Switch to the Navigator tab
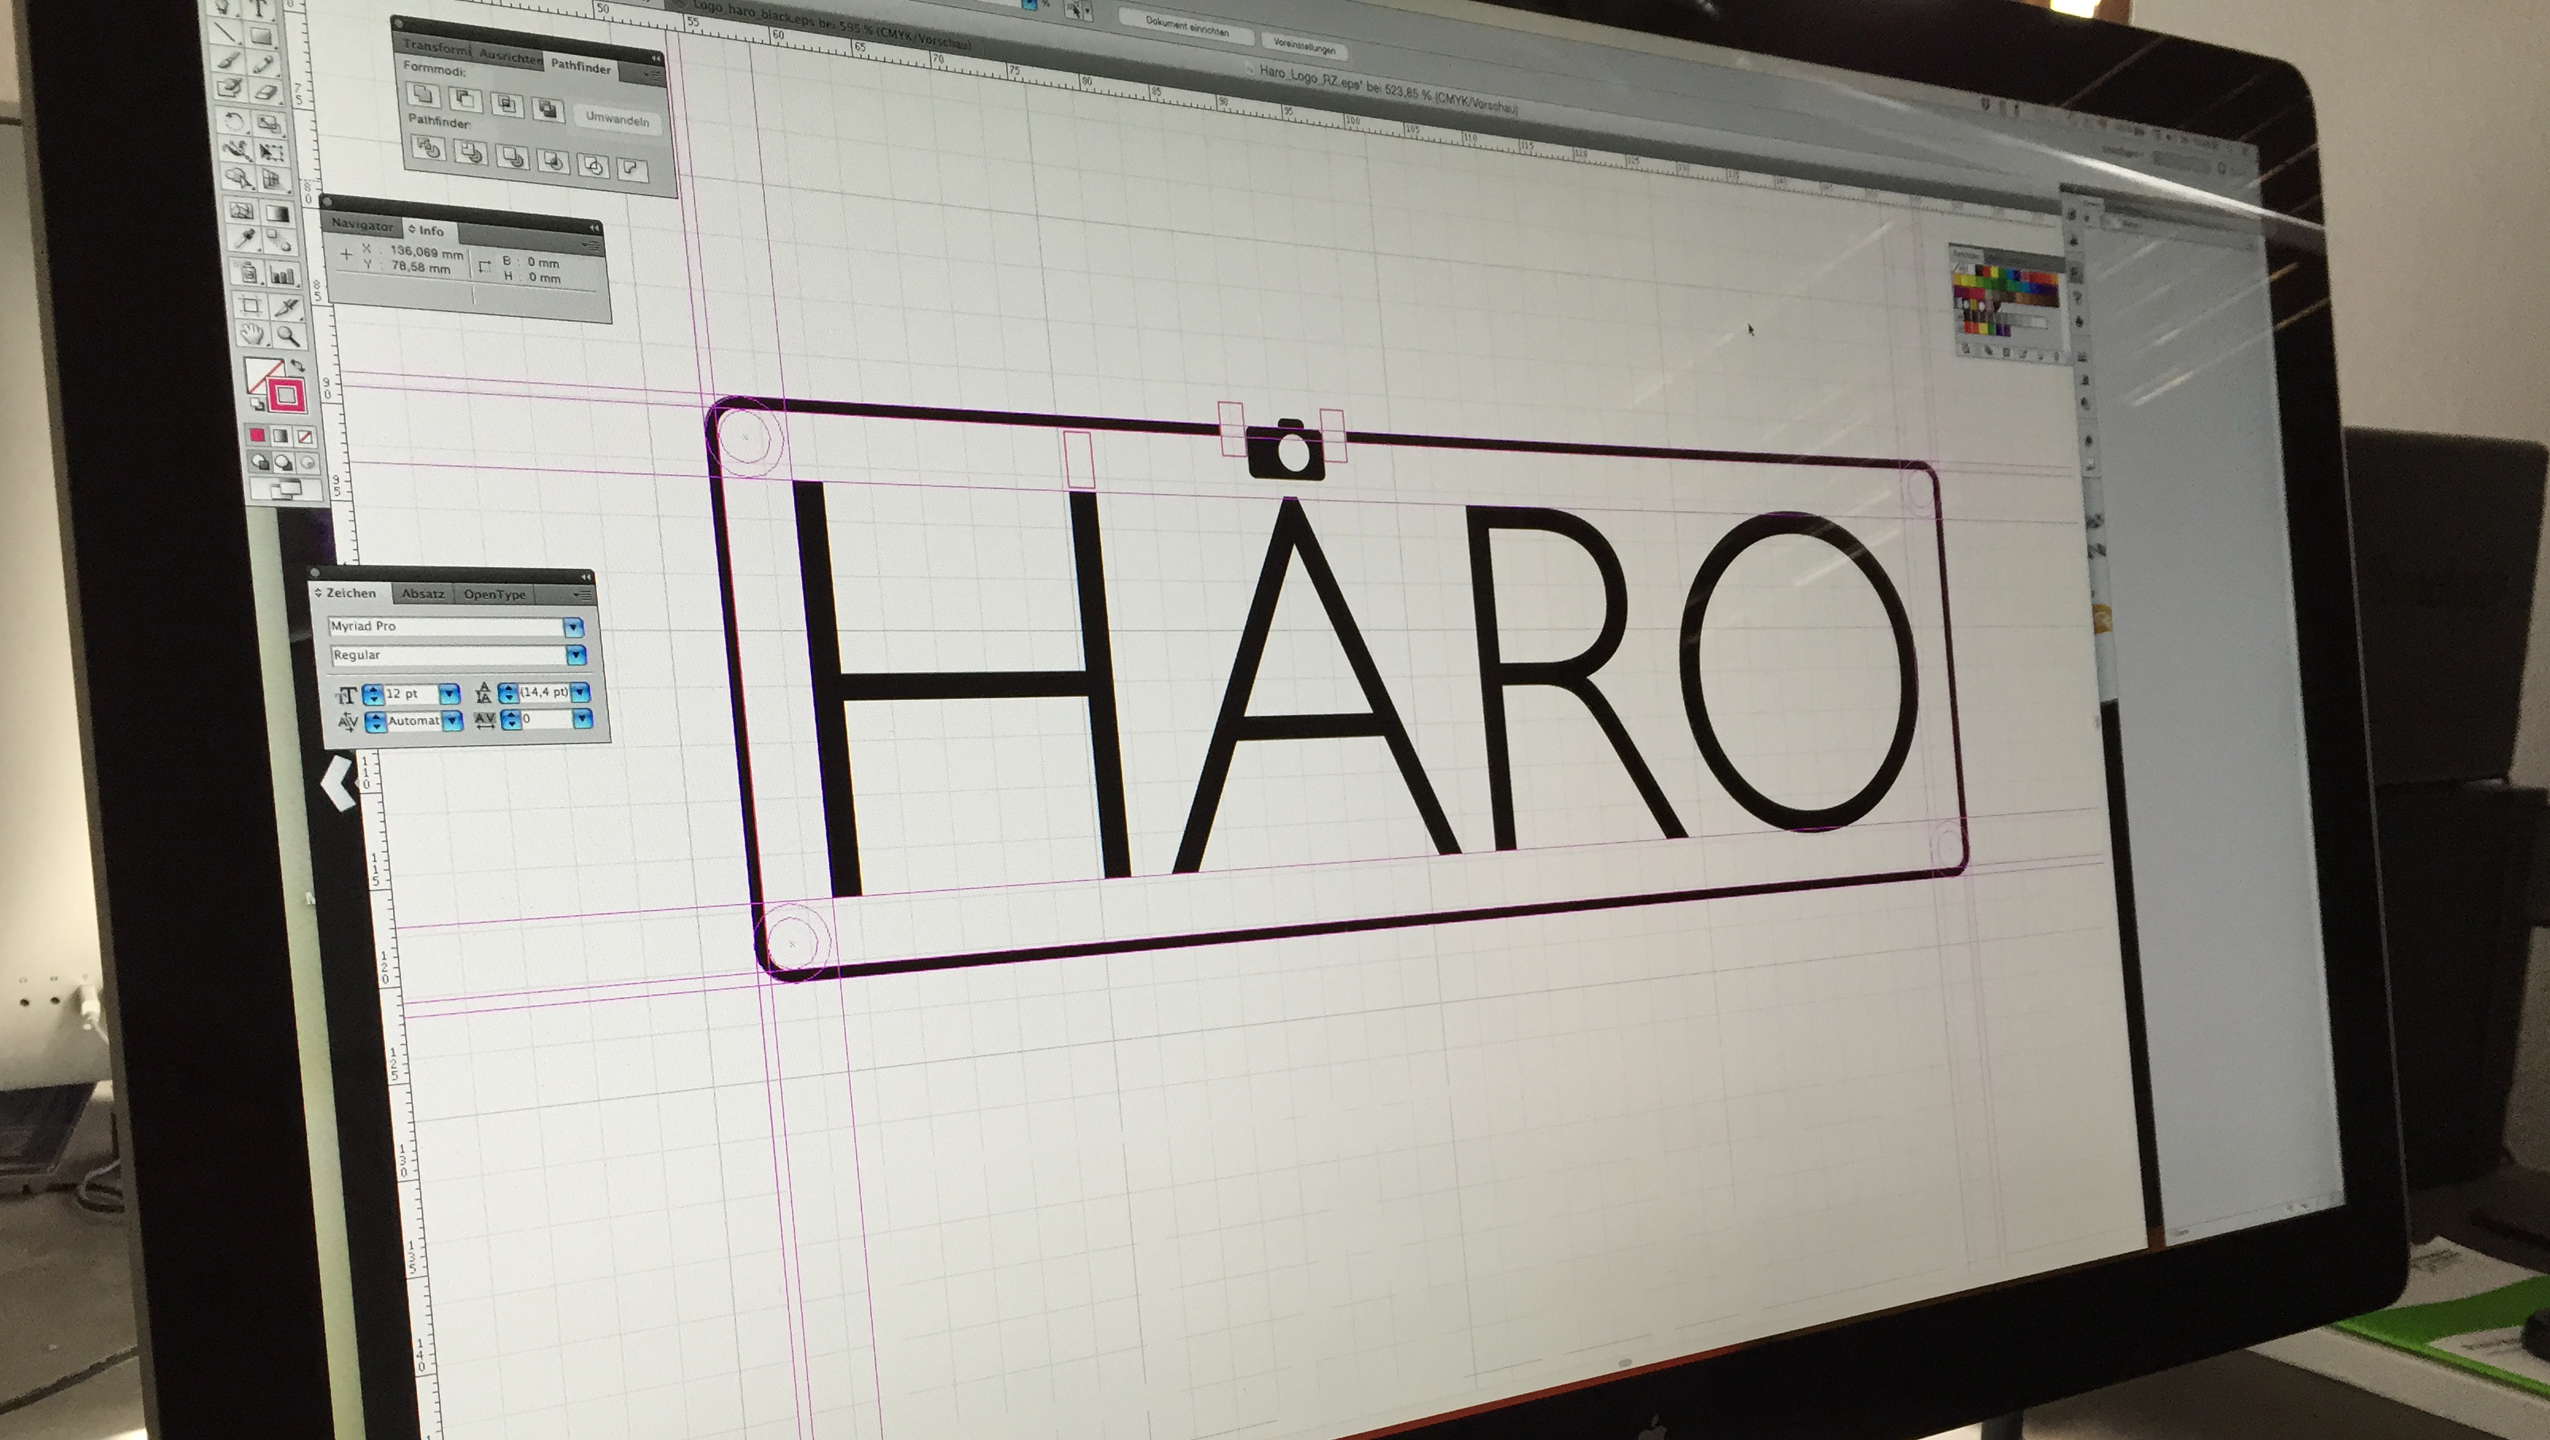 [x=362, y=226]
